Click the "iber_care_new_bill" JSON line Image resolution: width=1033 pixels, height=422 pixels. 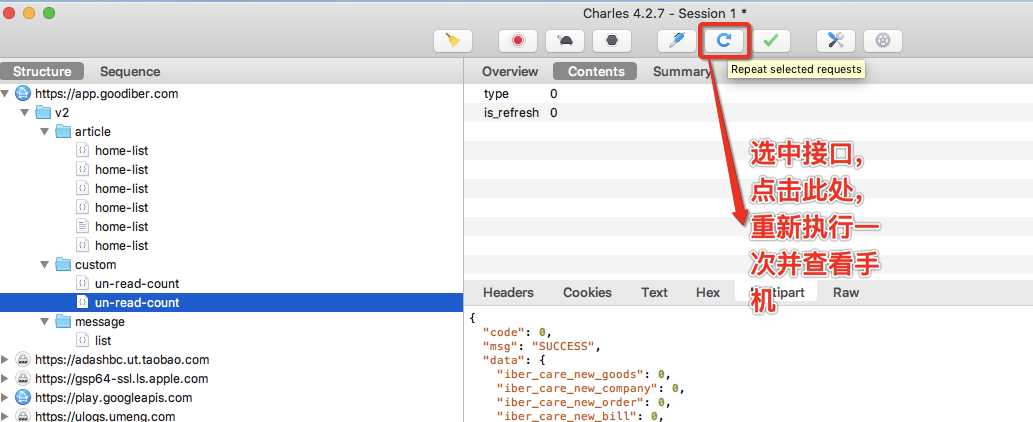[x=579, y=416]
